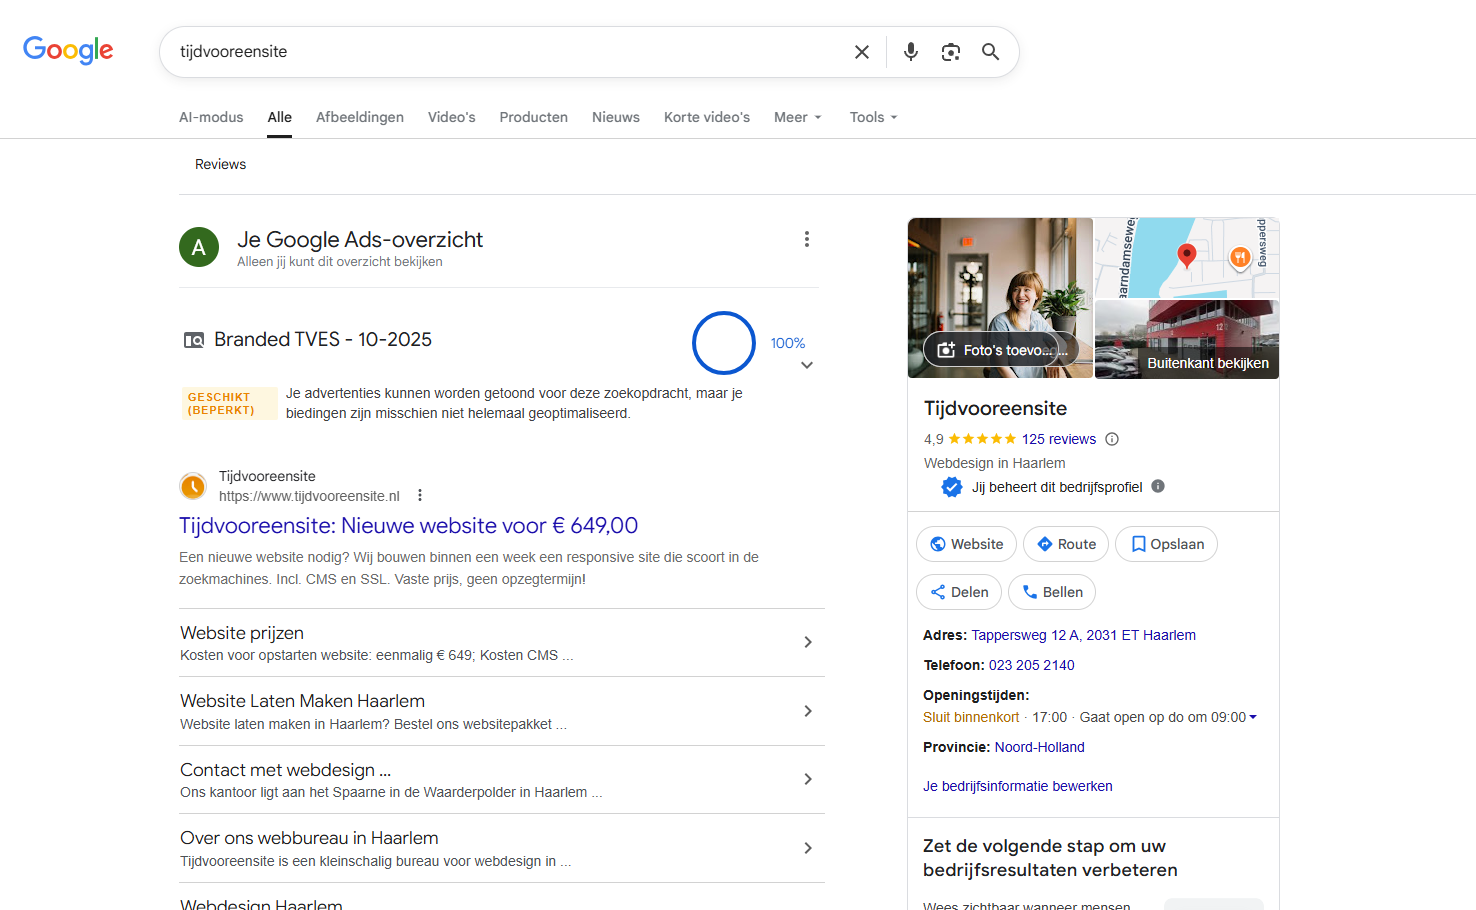Open Google Lens image search
Screen dimensions: 1476x910
point(950,51)
